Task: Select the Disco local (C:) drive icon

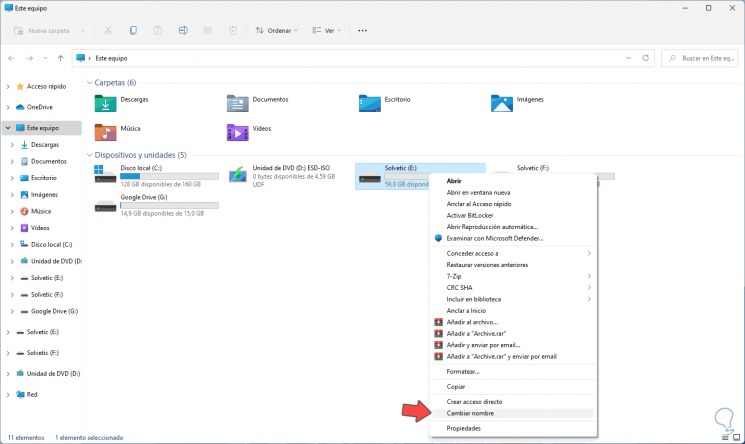Action: point(105,174)
